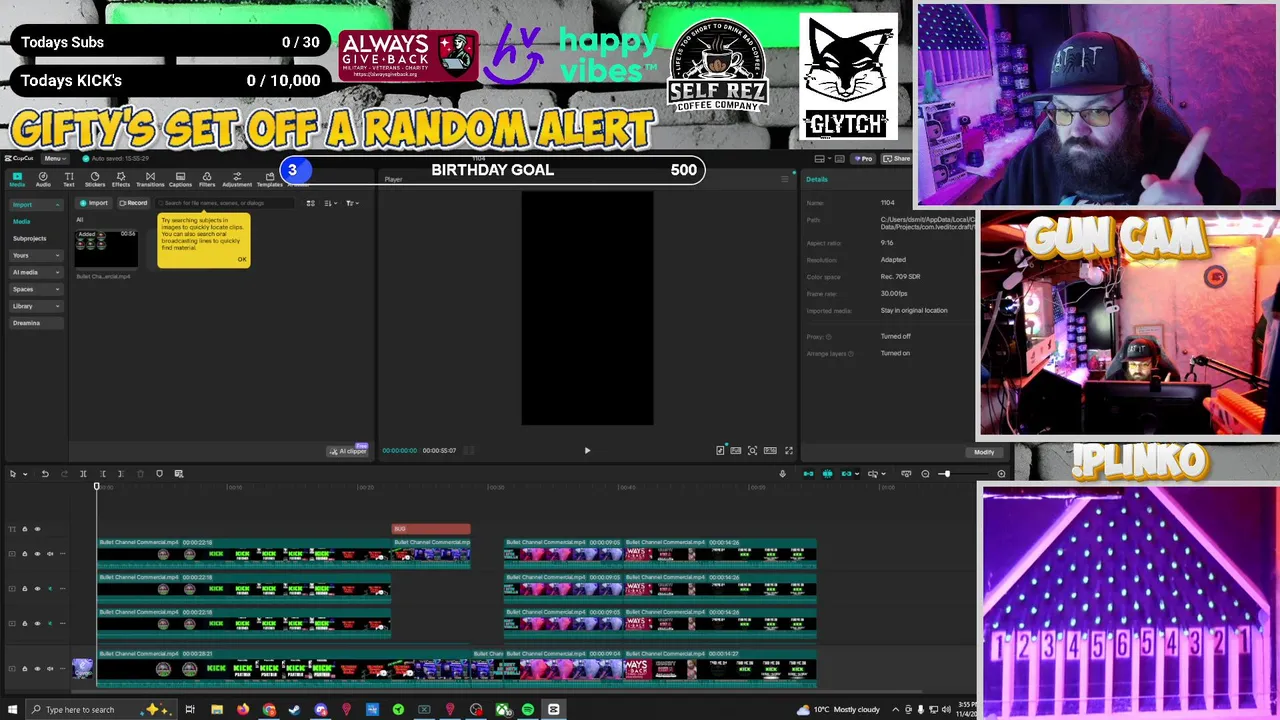Toggle the main track magnet

tap(808, 474)
